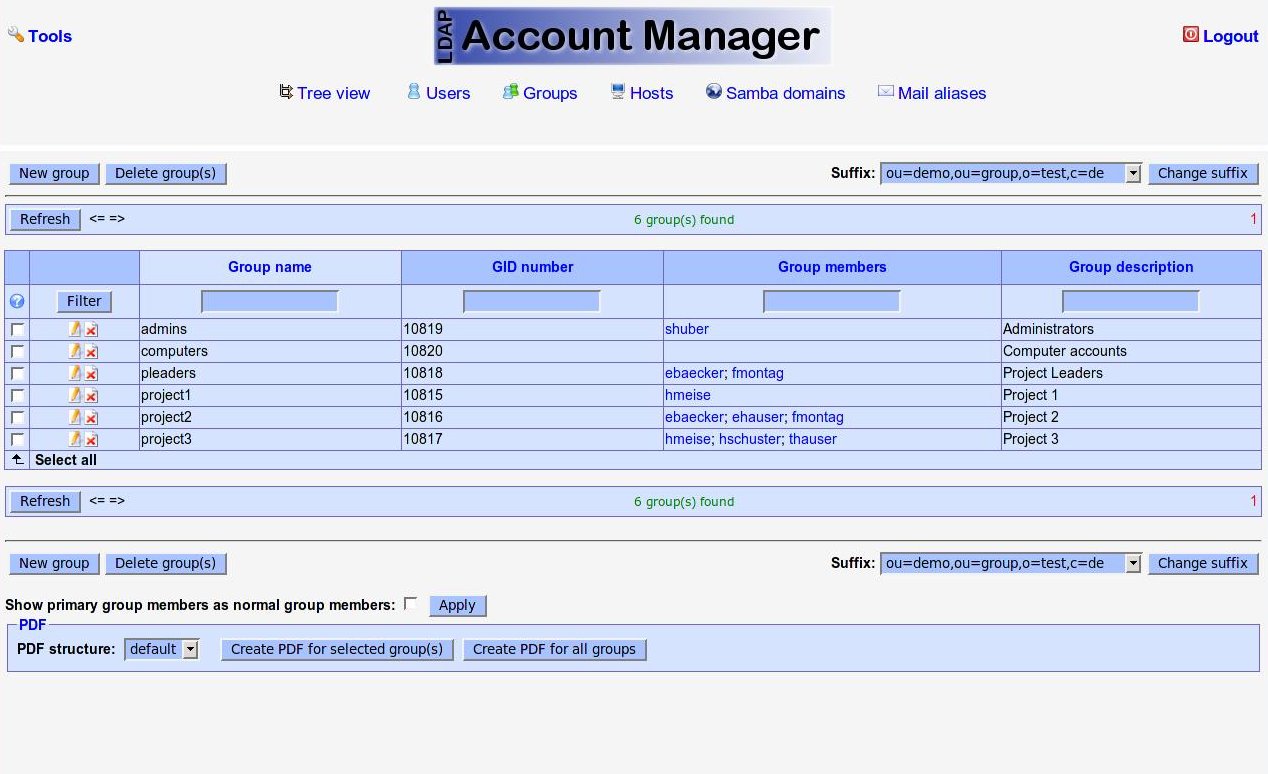Viewport: 1268px width, 774px height.
Task: Sort by the GID number column header
Action: 532,267
